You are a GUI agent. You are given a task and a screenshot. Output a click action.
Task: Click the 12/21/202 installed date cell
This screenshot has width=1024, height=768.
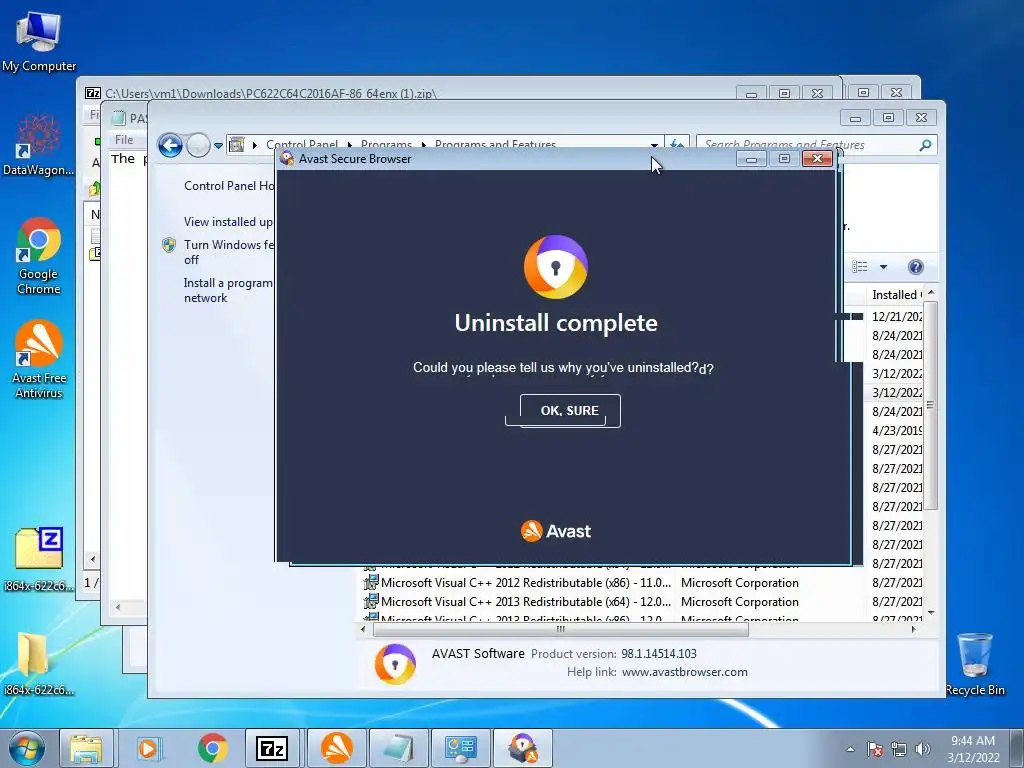[897, 317]
